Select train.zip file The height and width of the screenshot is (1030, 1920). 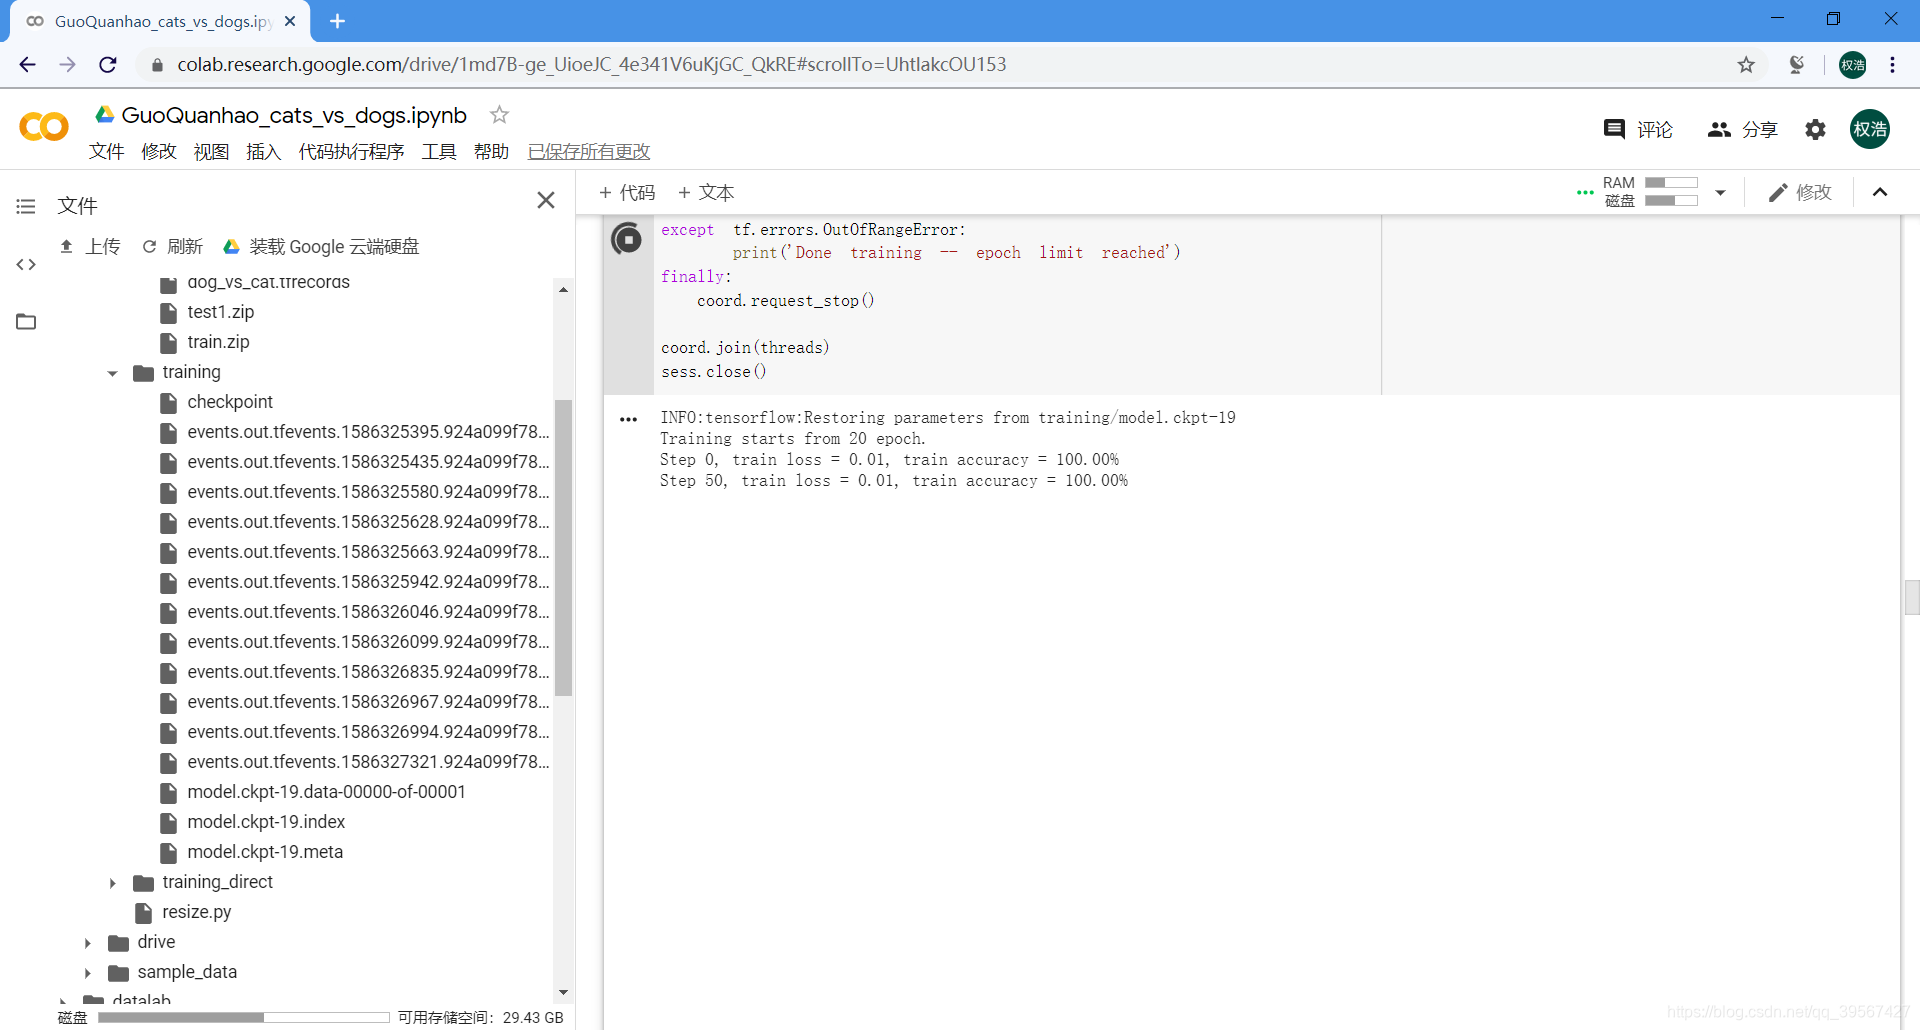pyautogui.click(x=218, y=342)
